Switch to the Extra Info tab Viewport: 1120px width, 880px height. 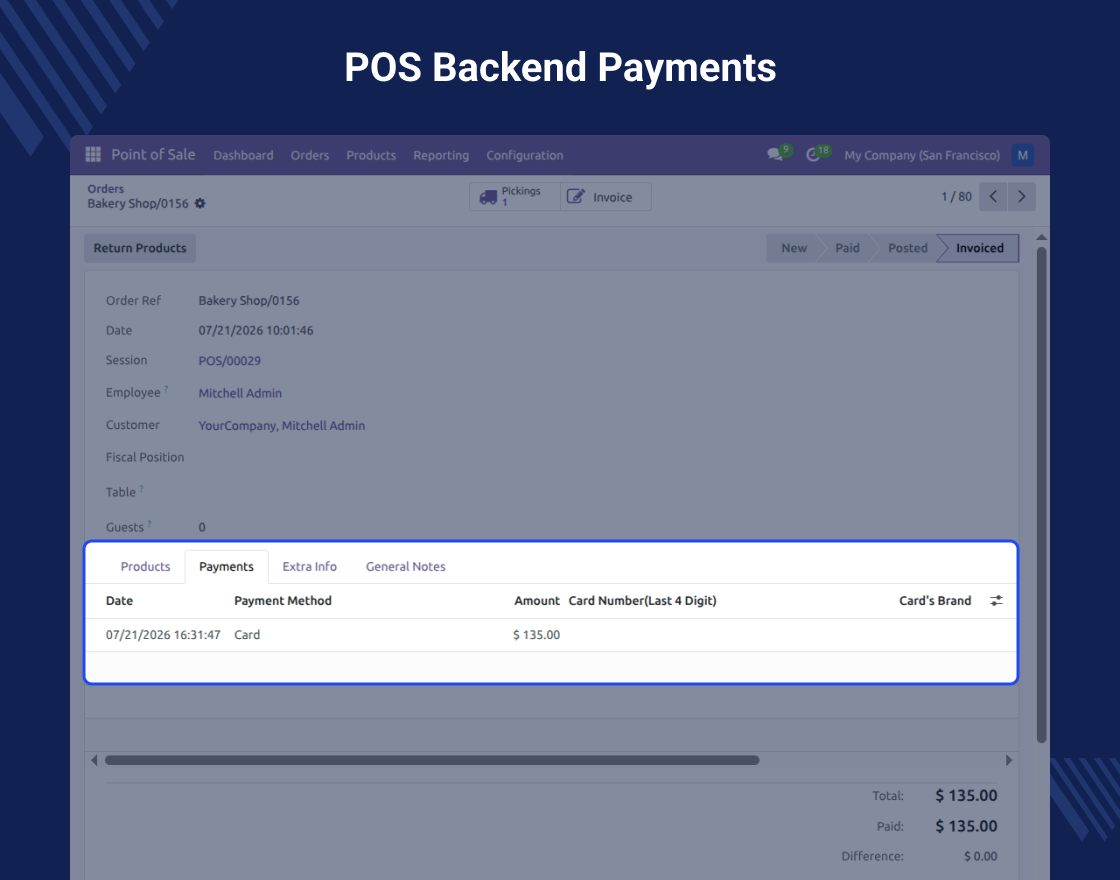(309, 566)
